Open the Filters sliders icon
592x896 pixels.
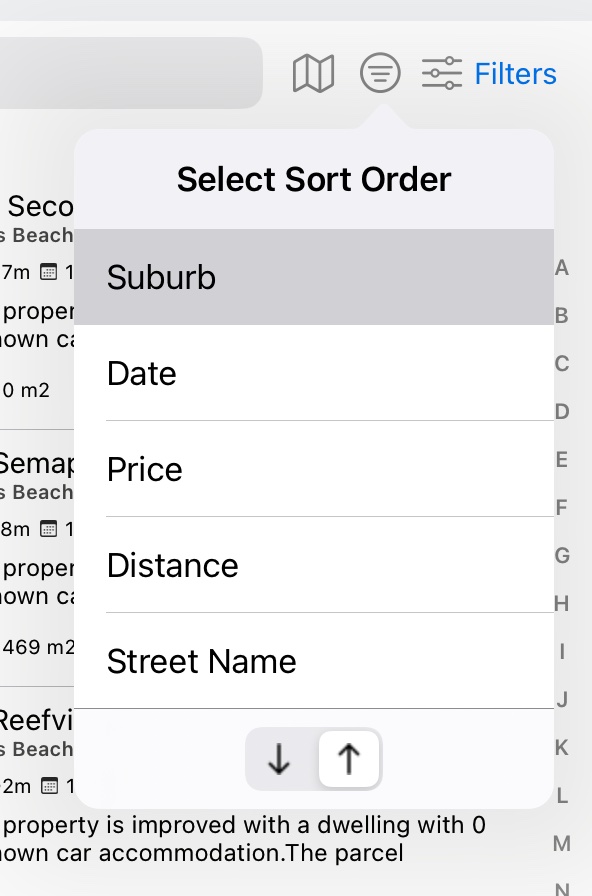(x=442, y=73)
